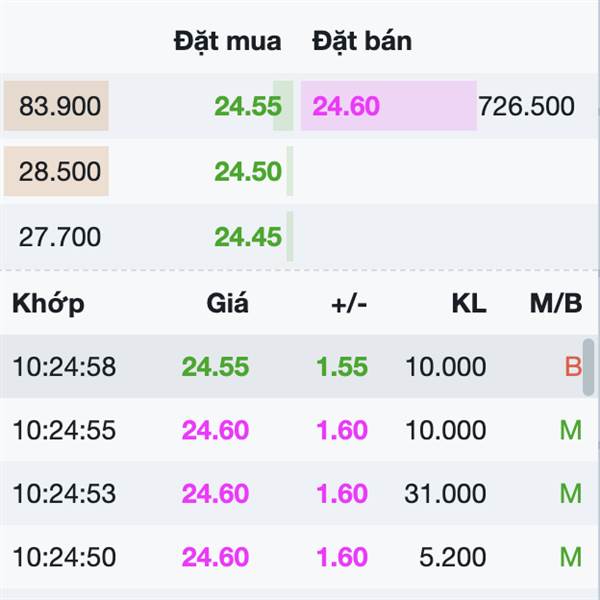The image size is (600, 600).
Task: Click the Đặt bán column header
Action: [x=362, y=41]
